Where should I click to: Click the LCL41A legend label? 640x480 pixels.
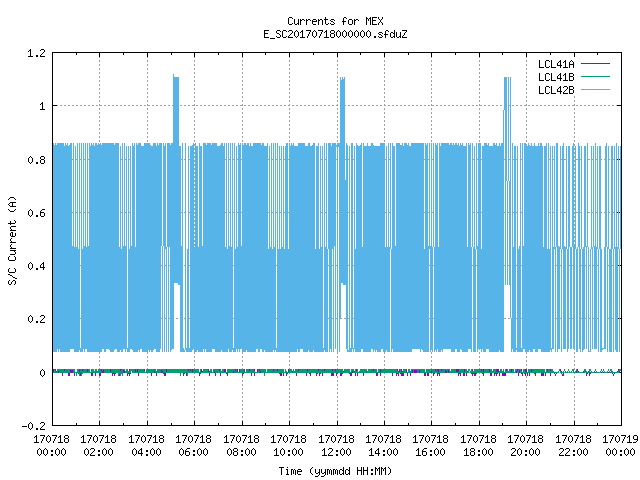tap(556, 64)
